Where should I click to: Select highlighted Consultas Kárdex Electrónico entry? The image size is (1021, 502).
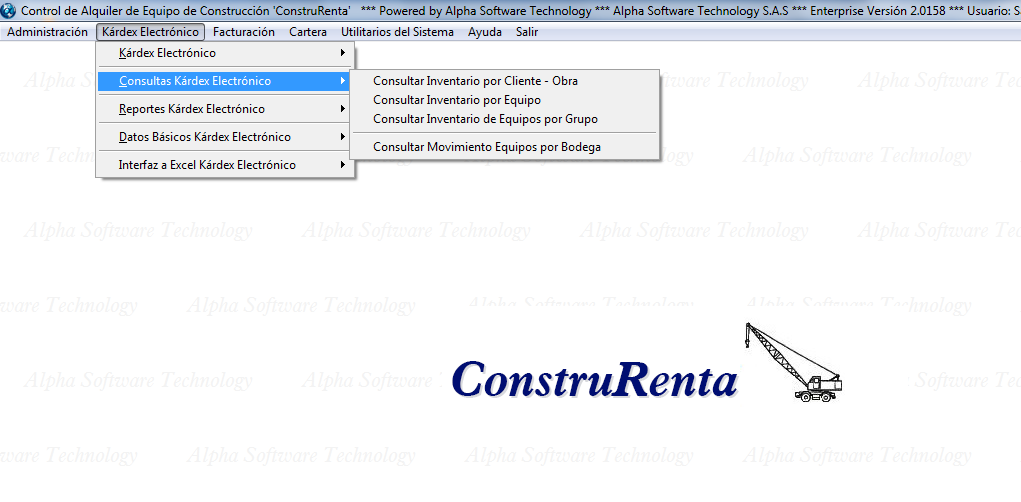[194, 81]
